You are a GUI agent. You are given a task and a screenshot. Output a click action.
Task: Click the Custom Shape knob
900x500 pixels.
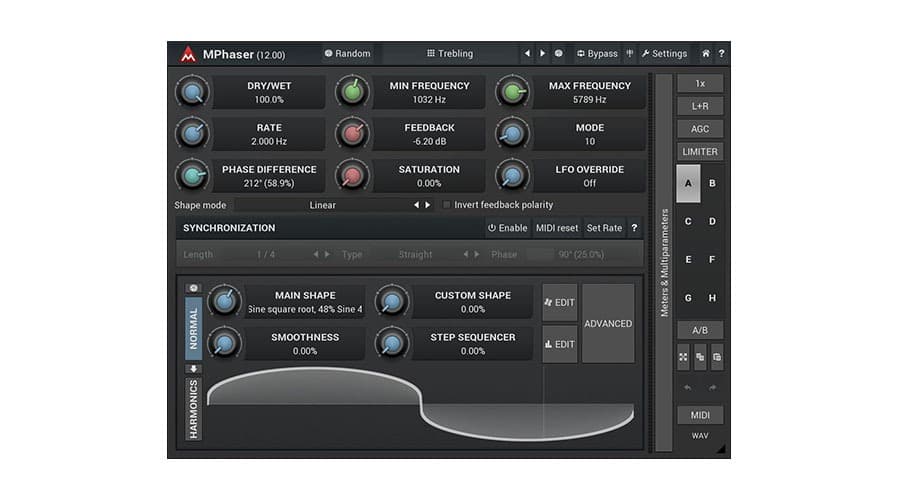[392, 301]
